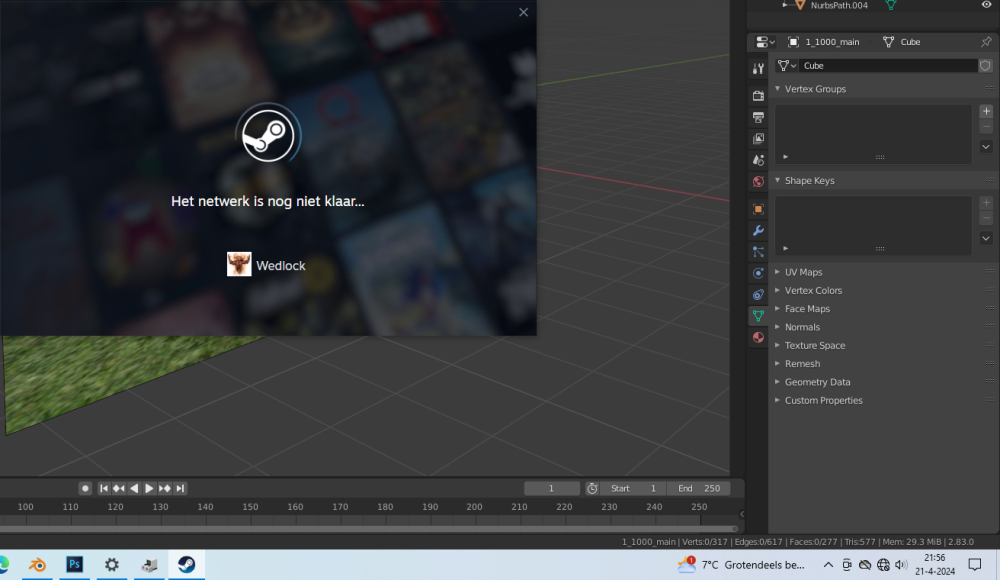Viewport: 1000px width, 580px height.
Task: Toggle the pin ID in Properties header
Action: click(986, 42)
